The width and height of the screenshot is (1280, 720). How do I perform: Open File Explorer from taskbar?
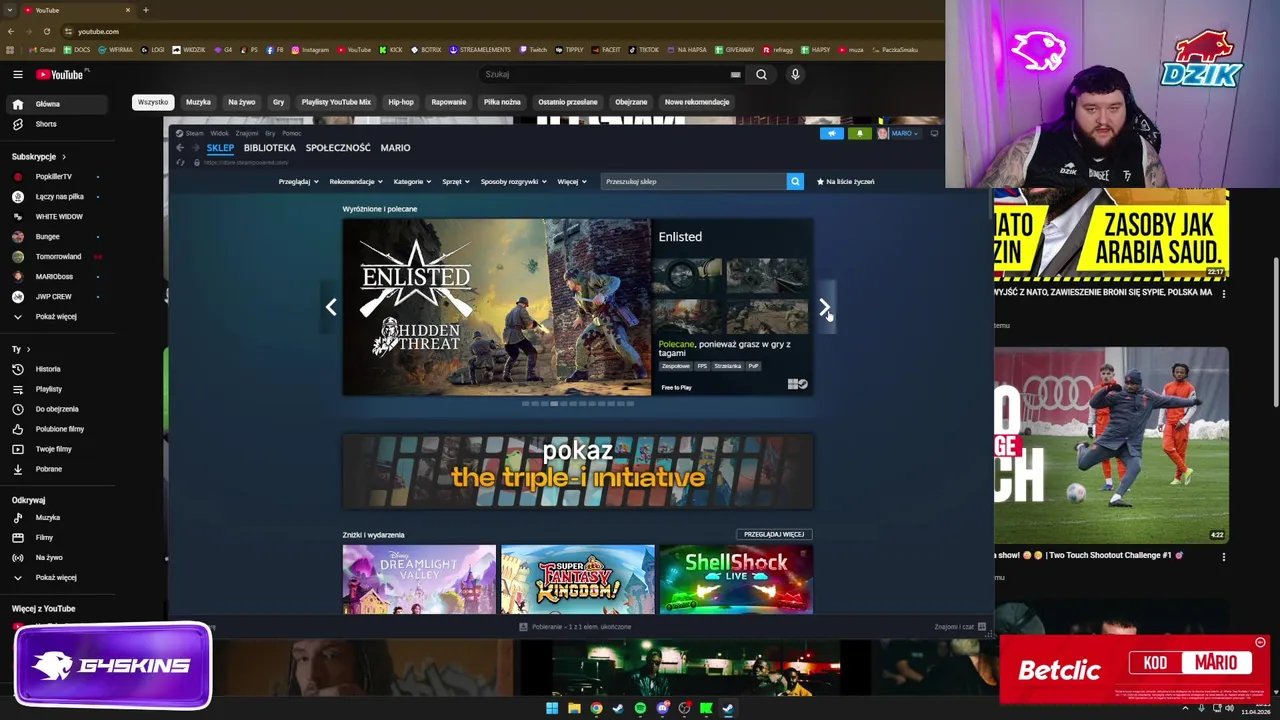574,709
